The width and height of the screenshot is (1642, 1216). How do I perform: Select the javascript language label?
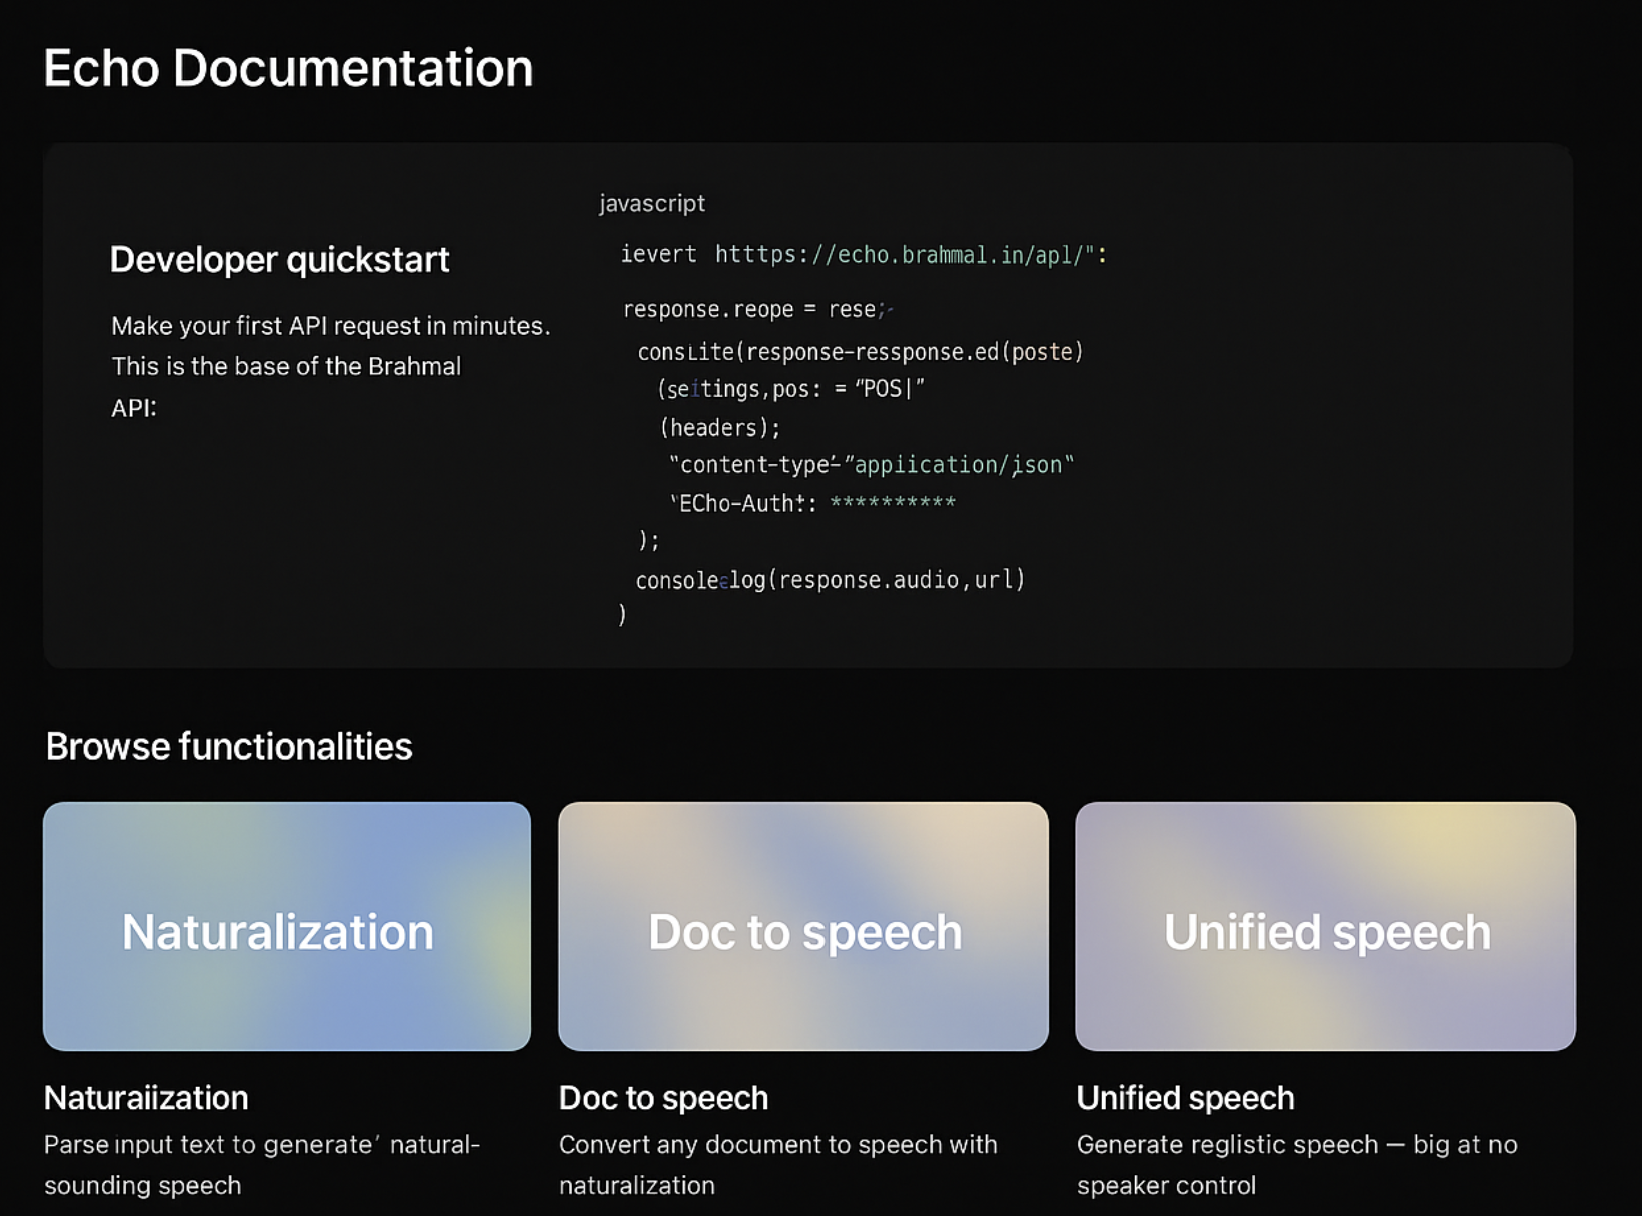click(652, 204)
